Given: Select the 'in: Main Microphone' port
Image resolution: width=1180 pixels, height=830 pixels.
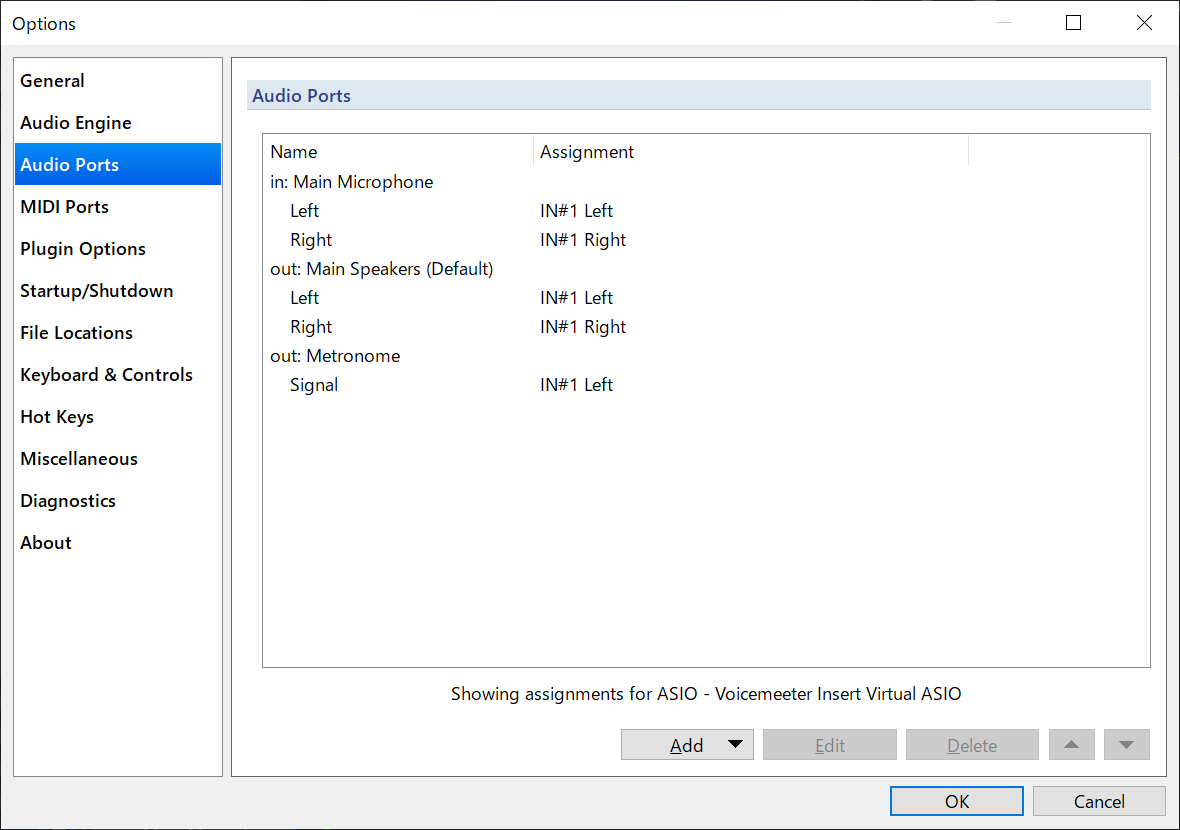Looking at the screenshot, I should [x=352, y=182].
